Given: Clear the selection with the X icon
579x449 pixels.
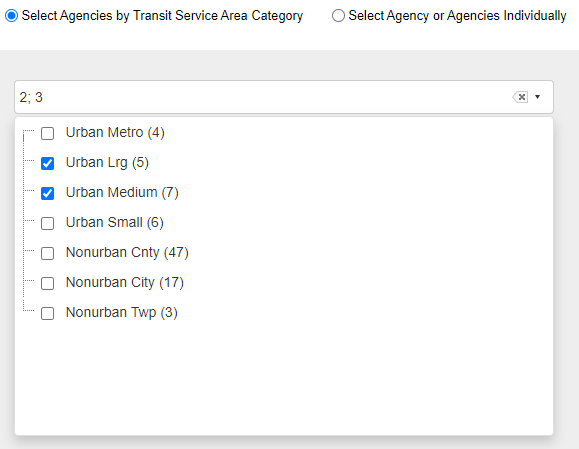Looking at the screenshot, I should coord(520,97).
